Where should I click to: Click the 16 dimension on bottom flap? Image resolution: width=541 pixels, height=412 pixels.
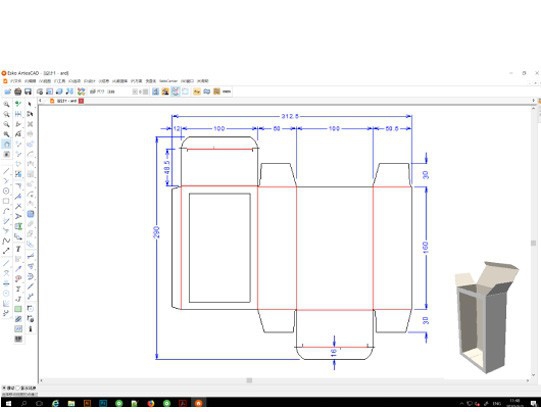click(x=334, y=352)
